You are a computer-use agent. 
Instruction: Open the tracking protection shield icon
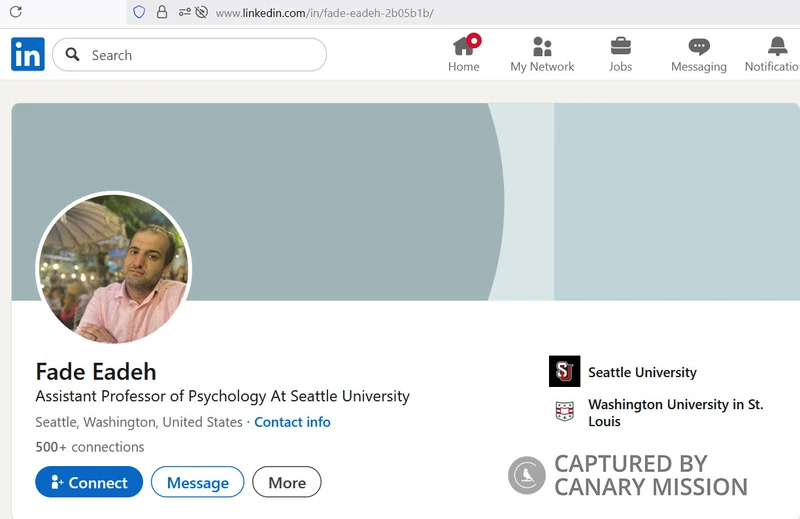click(x=139, y=12)
